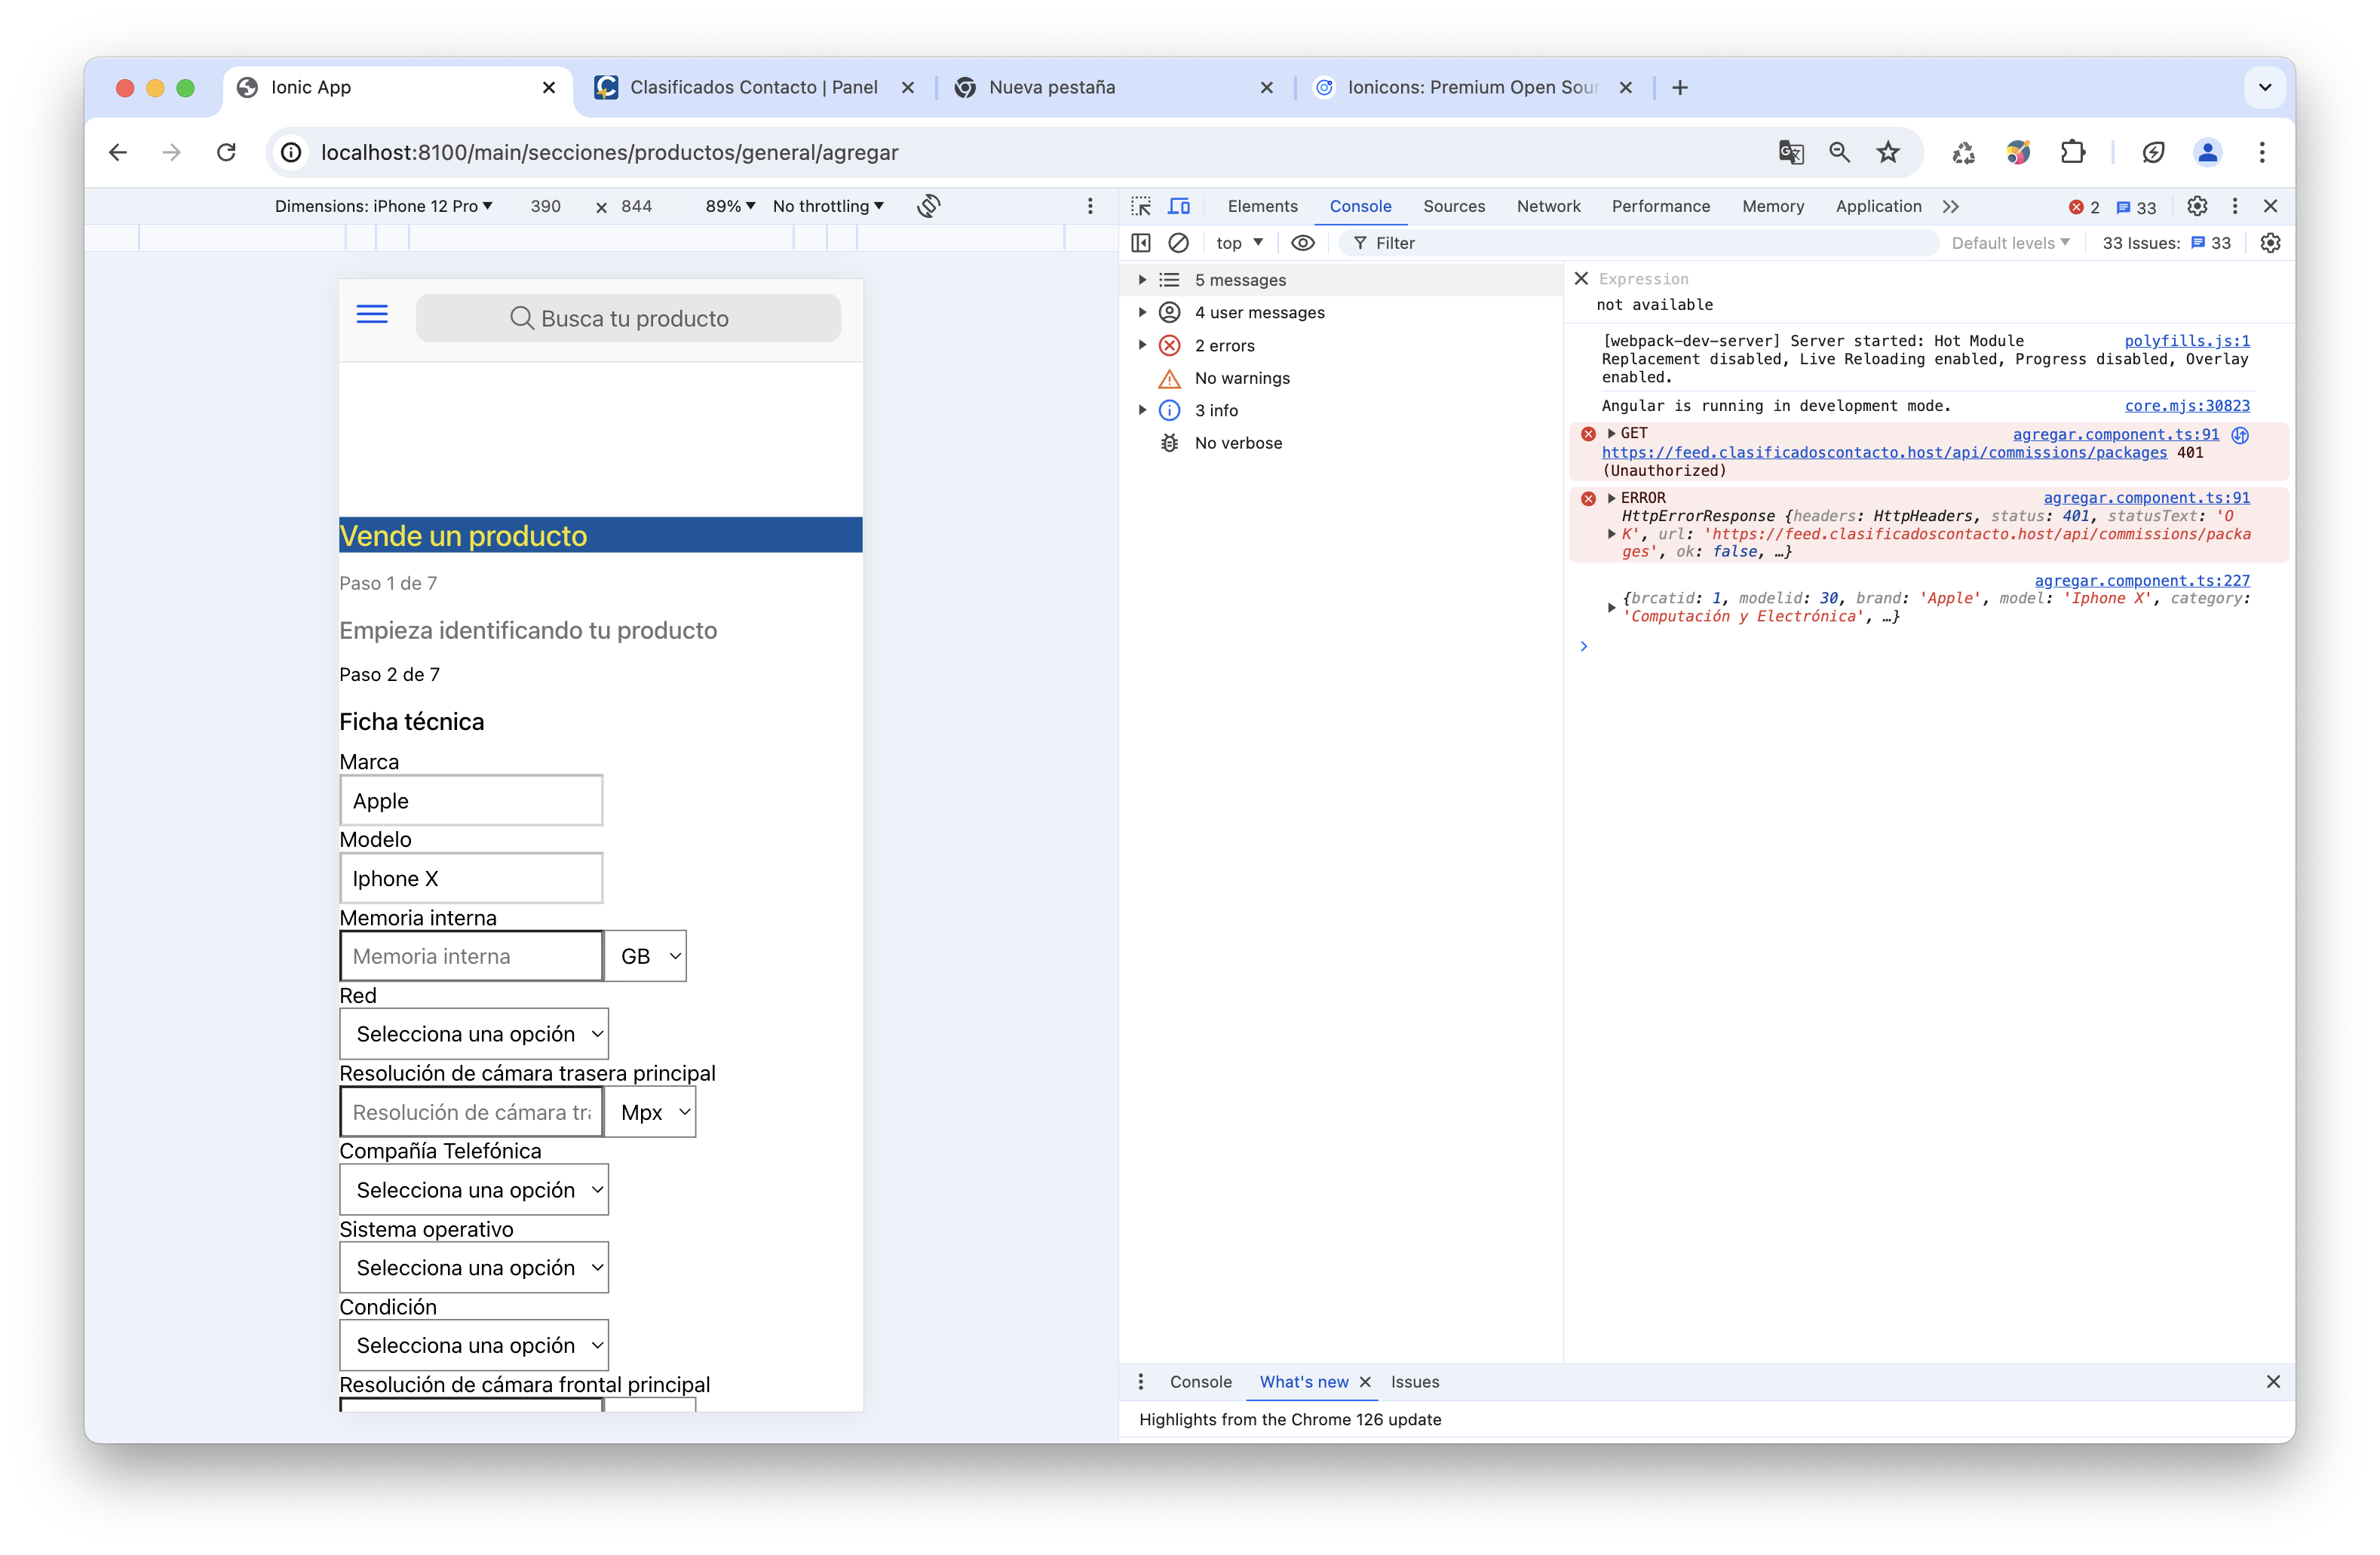The height and width of the screenshot is (1555, 2380).
Task: Click the commissions/packages URL link
Action: point(1884,452)
